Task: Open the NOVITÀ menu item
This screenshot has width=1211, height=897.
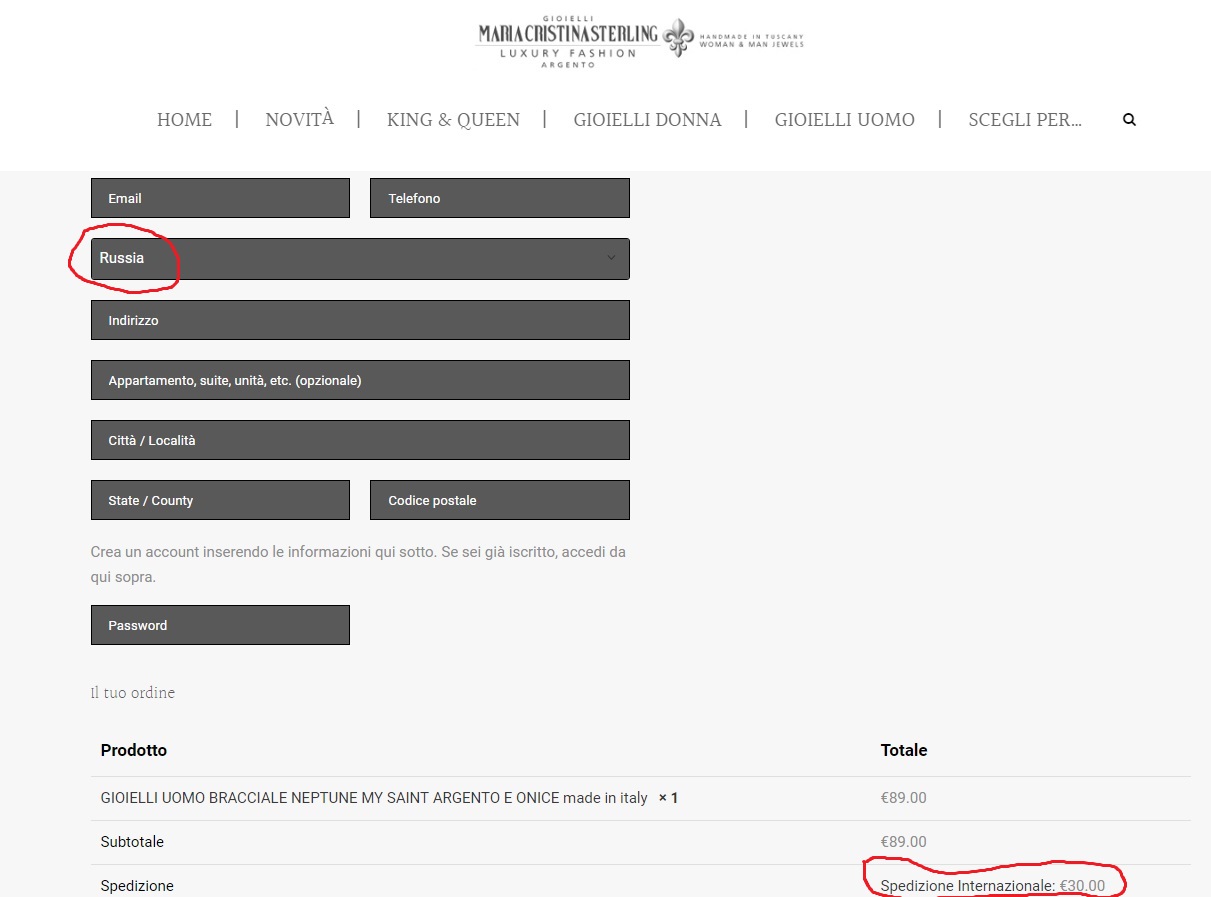Action: coord(299,120)
